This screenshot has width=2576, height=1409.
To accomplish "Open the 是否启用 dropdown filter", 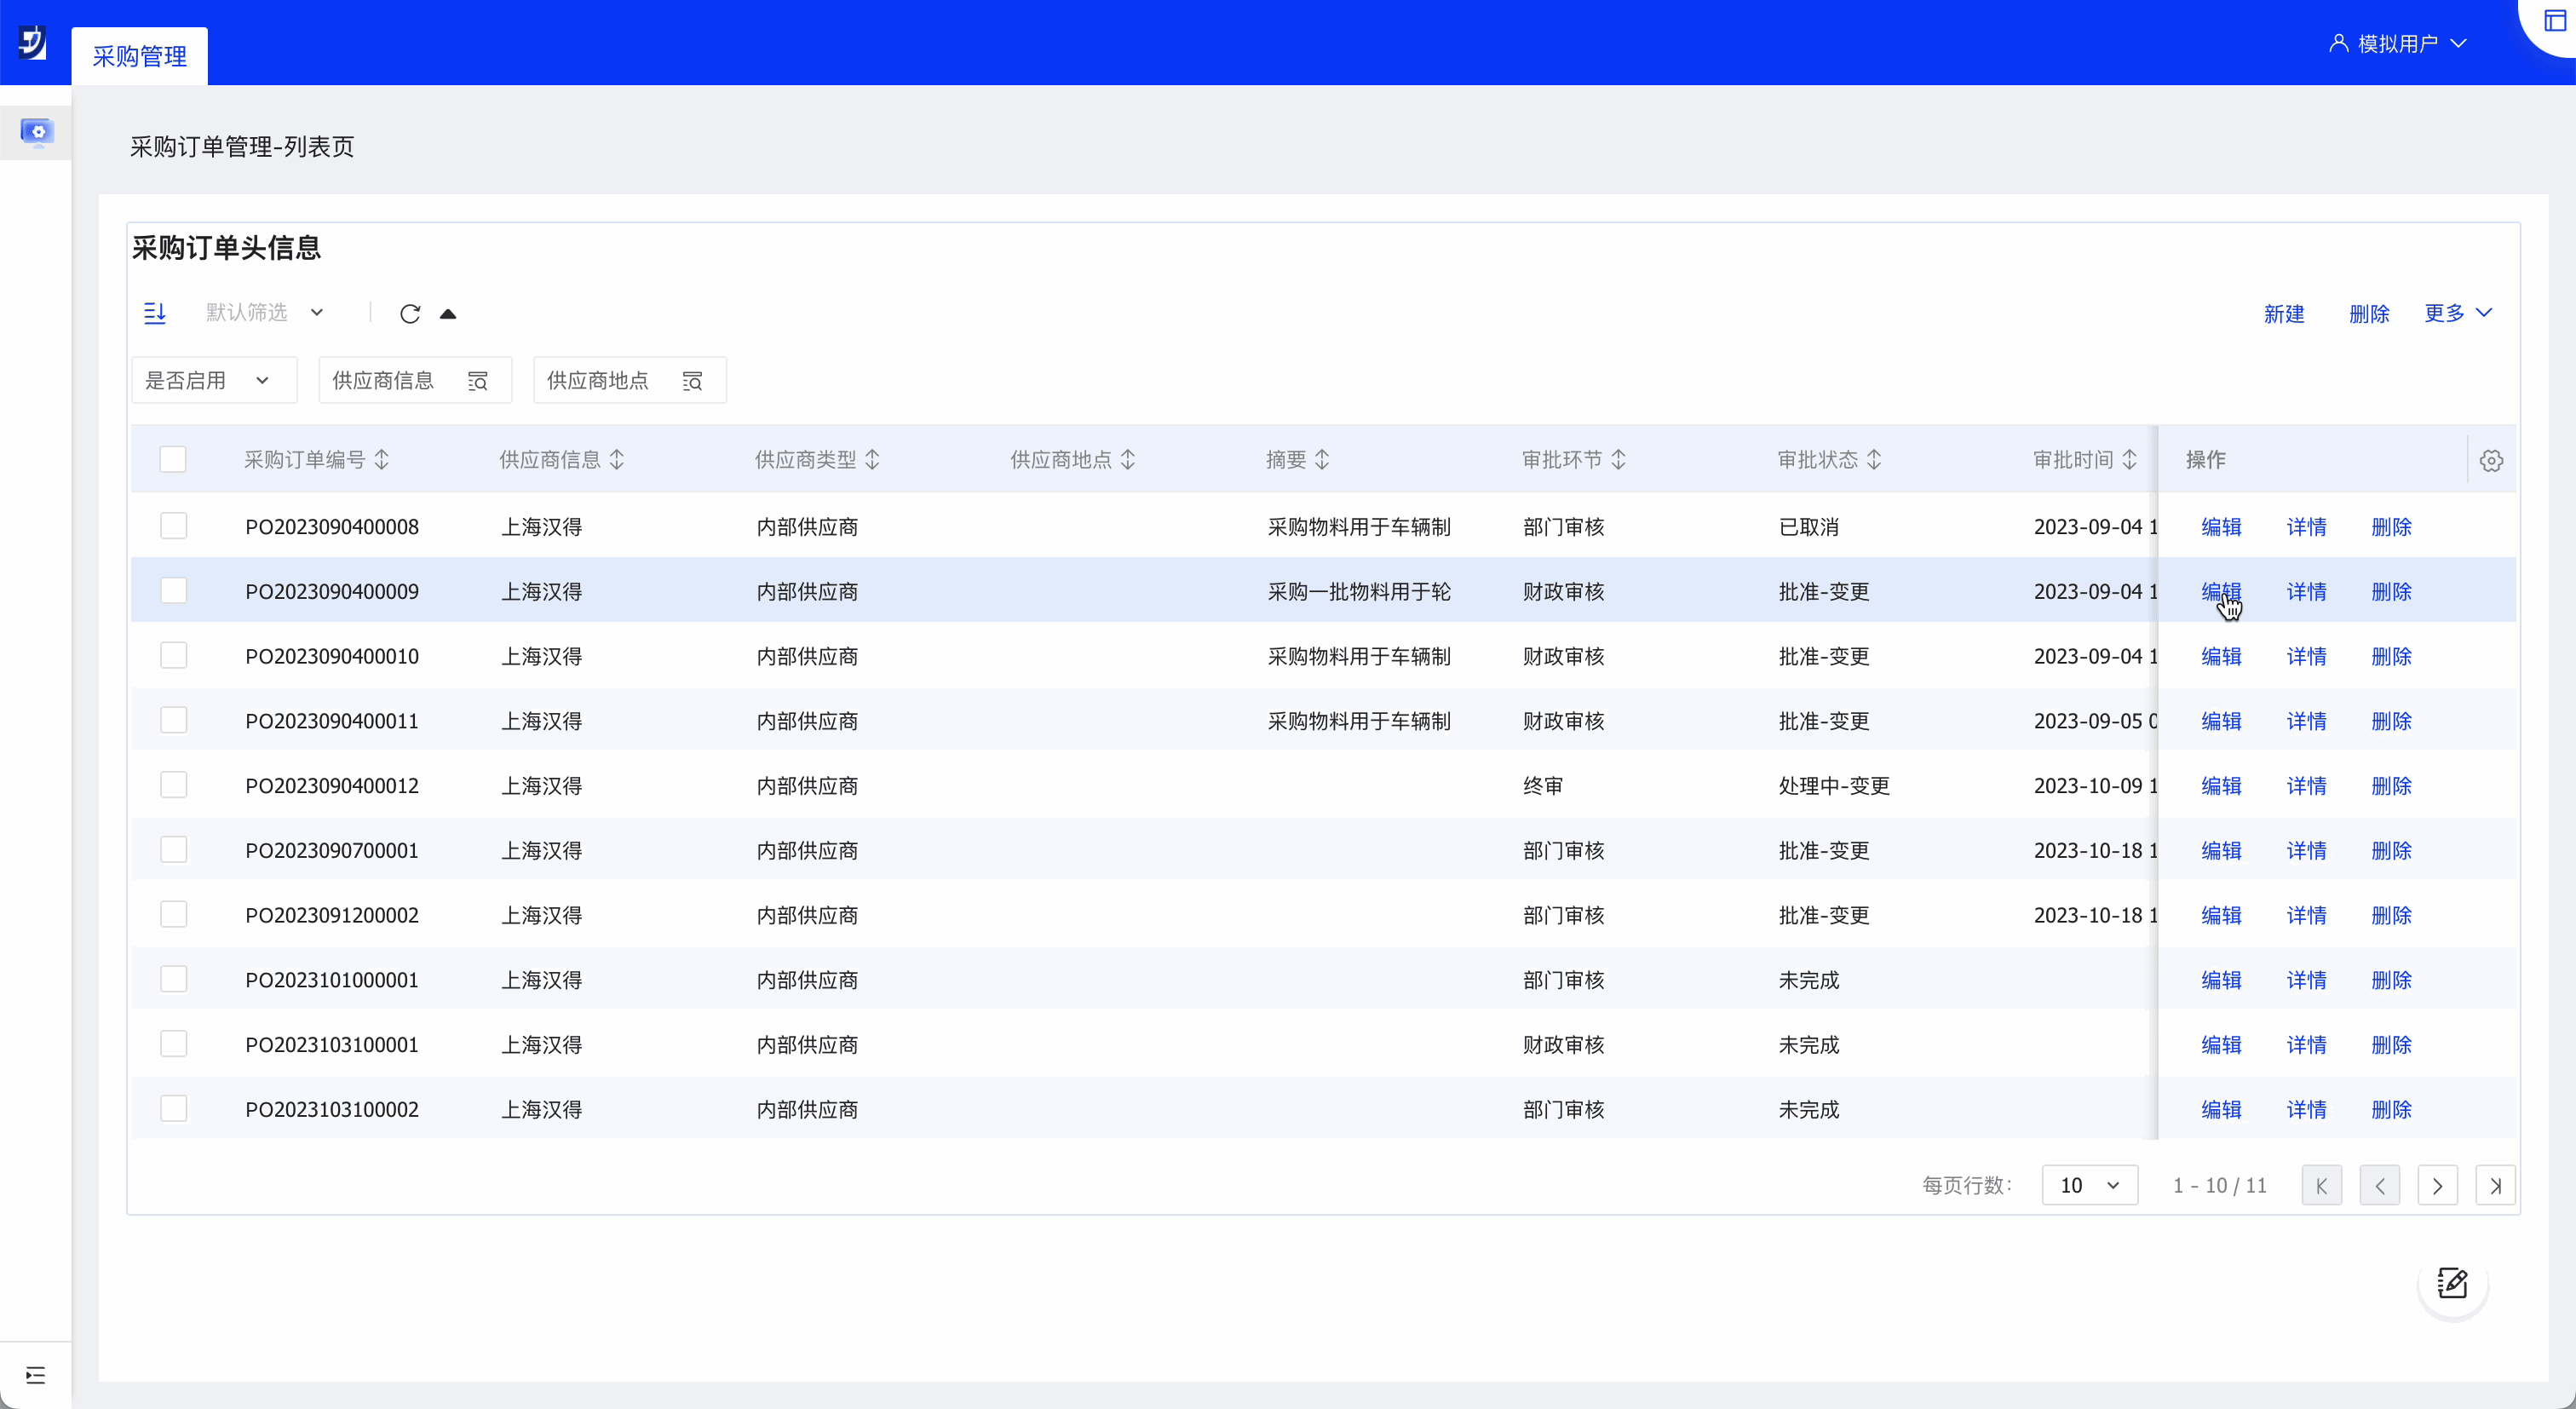I will (213, 381).
